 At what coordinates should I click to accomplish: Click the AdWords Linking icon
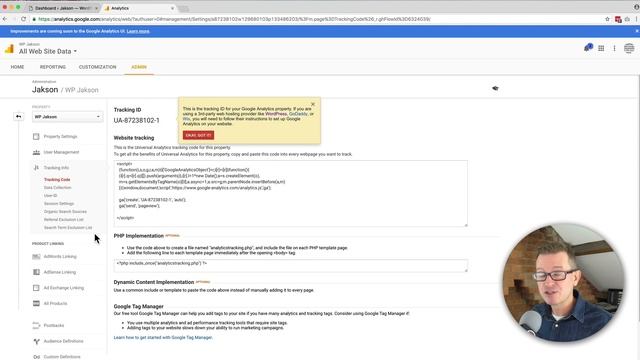tap(36, 256)
